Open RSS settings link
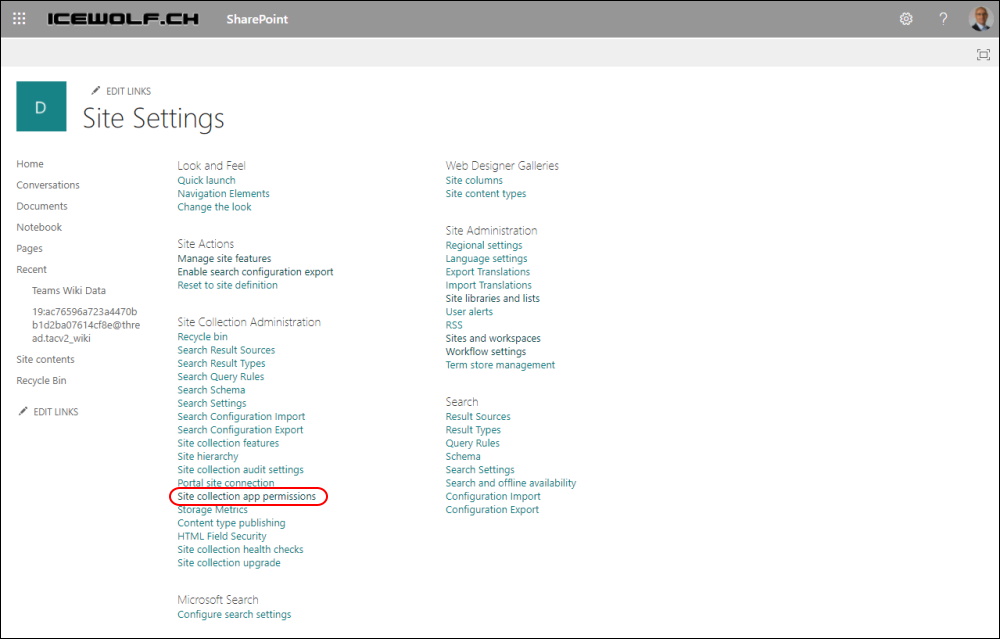 [x=454, y=325]
